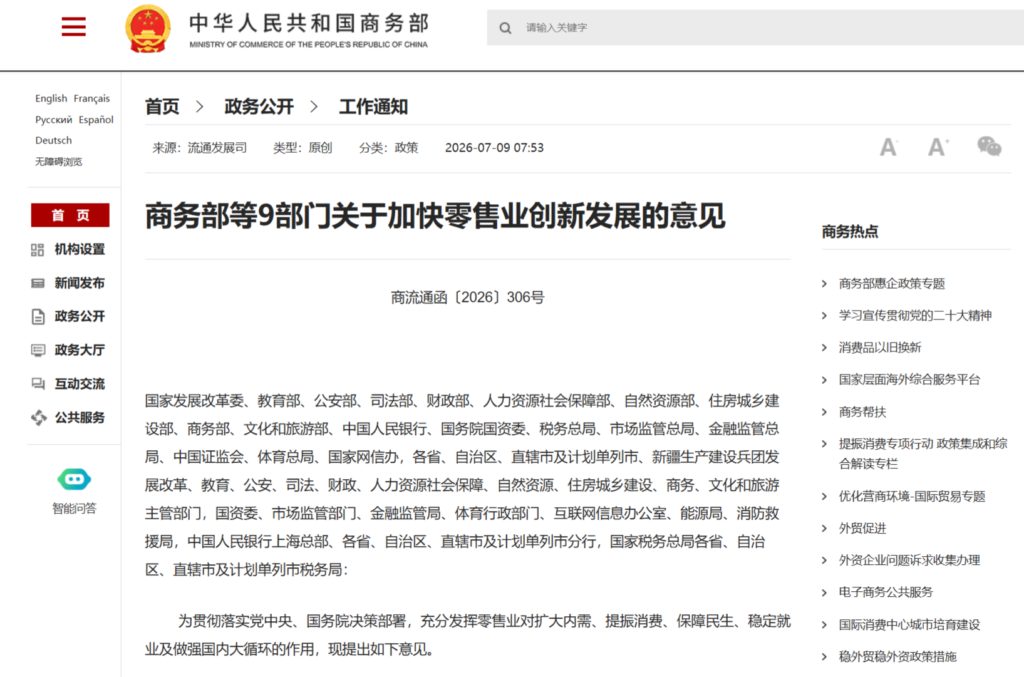Open 互动交流 sidebar menu item
This screenshot has width=1024, height=677.
click(79, 384)
